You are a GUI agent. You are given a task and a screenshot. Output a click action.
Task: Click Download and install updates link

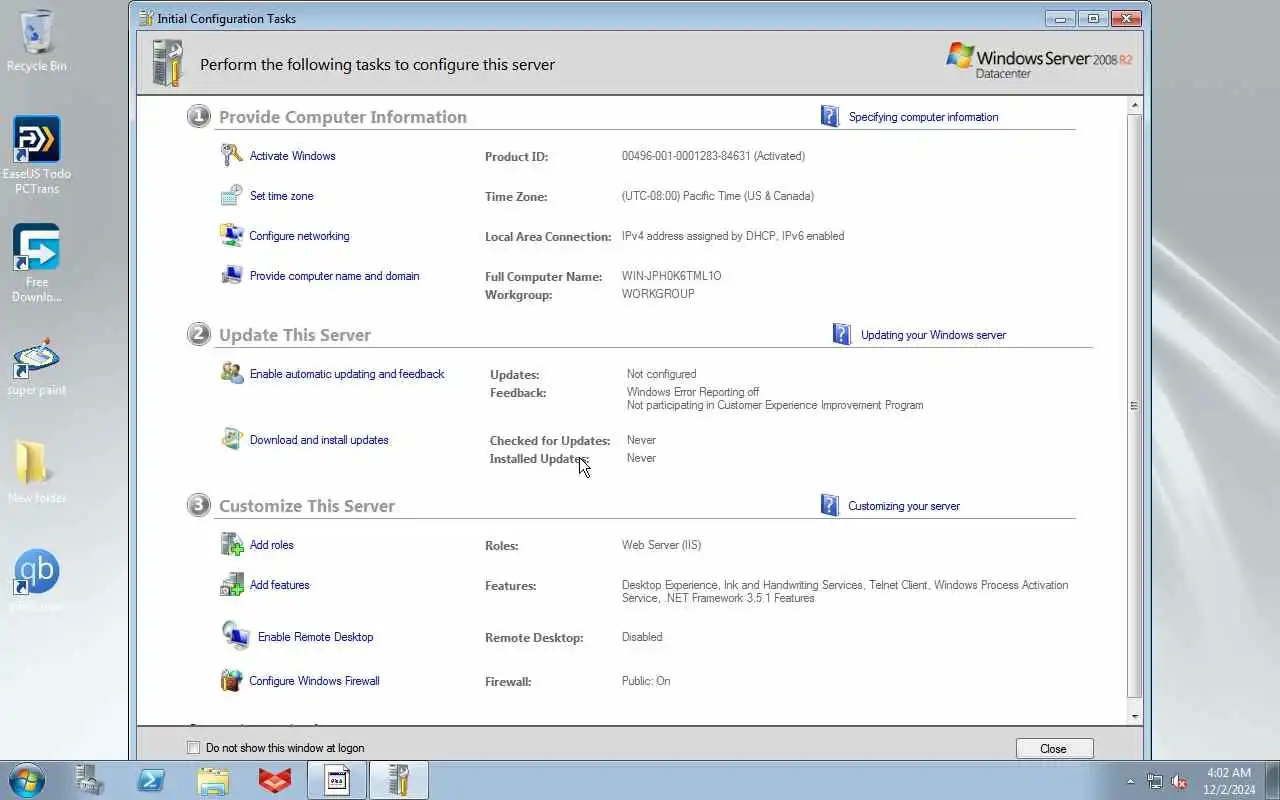[x=319, y=440]
